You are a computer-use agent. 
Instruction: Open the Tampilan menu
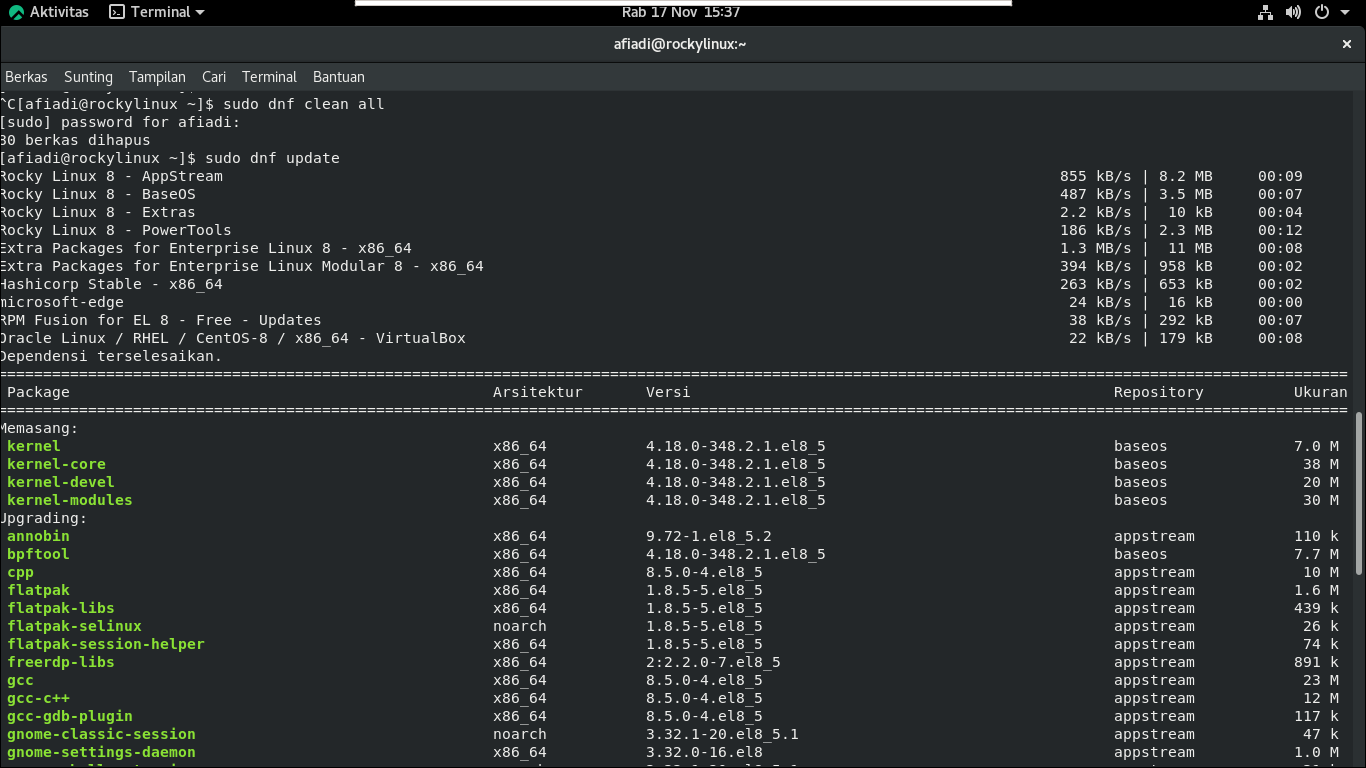[x=157, y=77]
